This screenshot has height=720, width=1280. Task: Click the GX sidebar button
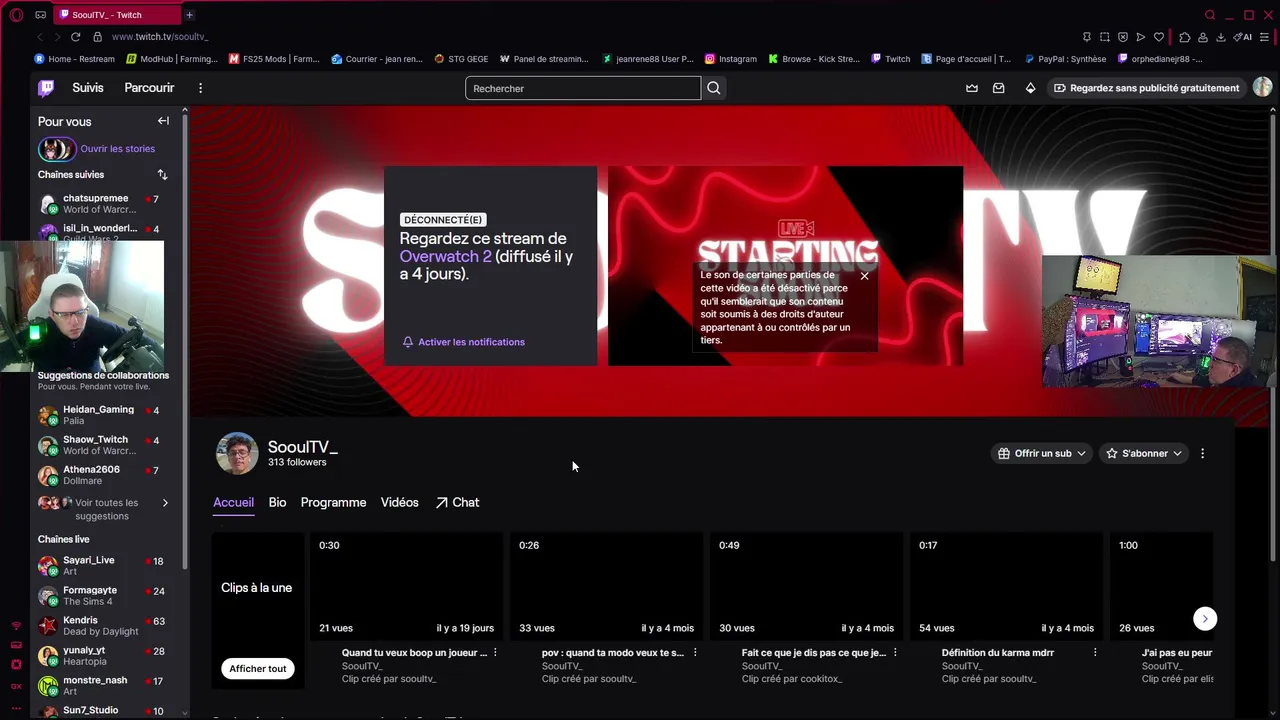coord(16,686)
